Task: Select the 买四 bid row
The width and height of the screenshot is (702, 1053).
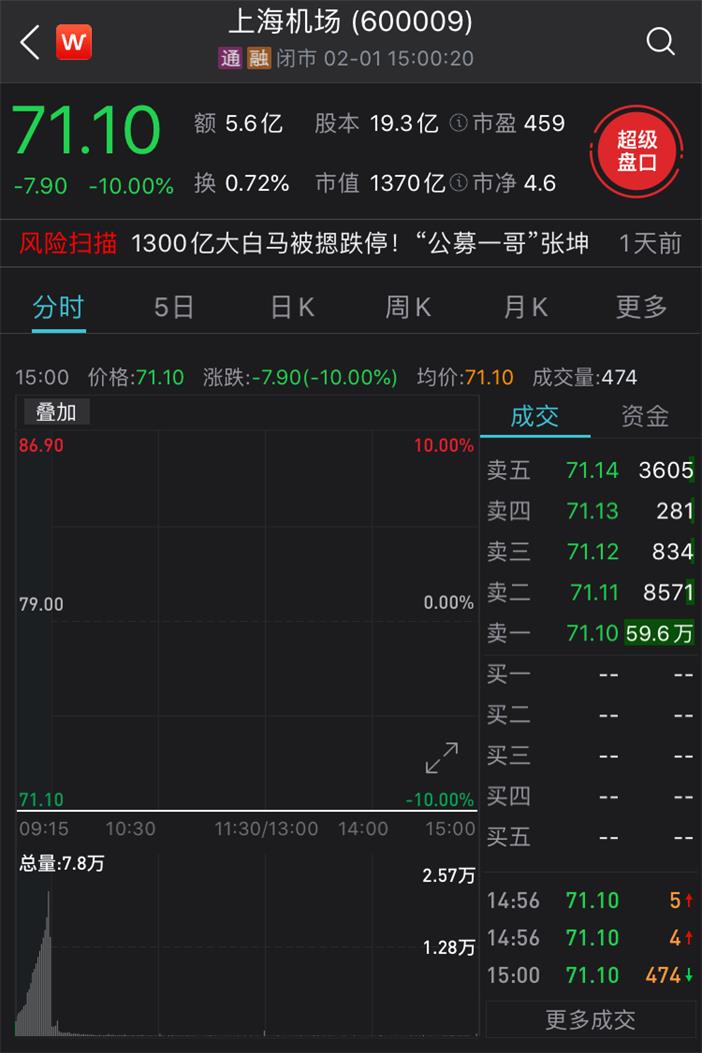Action: pos(590,797)
